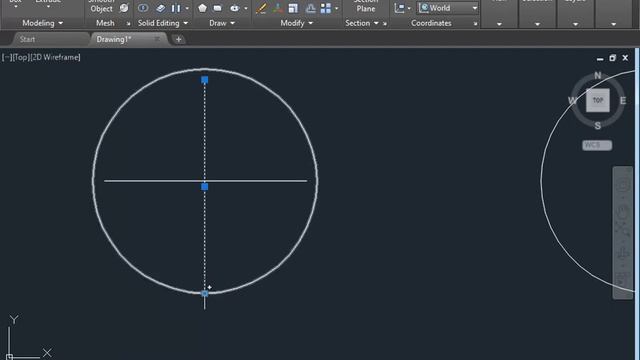Click the Zoom Extents icon in navigation bar
The image size is (640, 360).
click(622, 230)
